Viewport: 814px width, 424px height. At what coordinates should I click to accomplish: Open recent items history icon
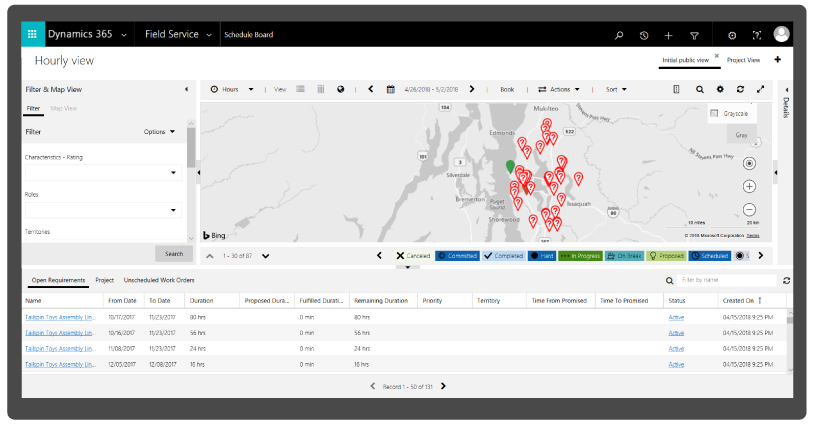[644, 35]
